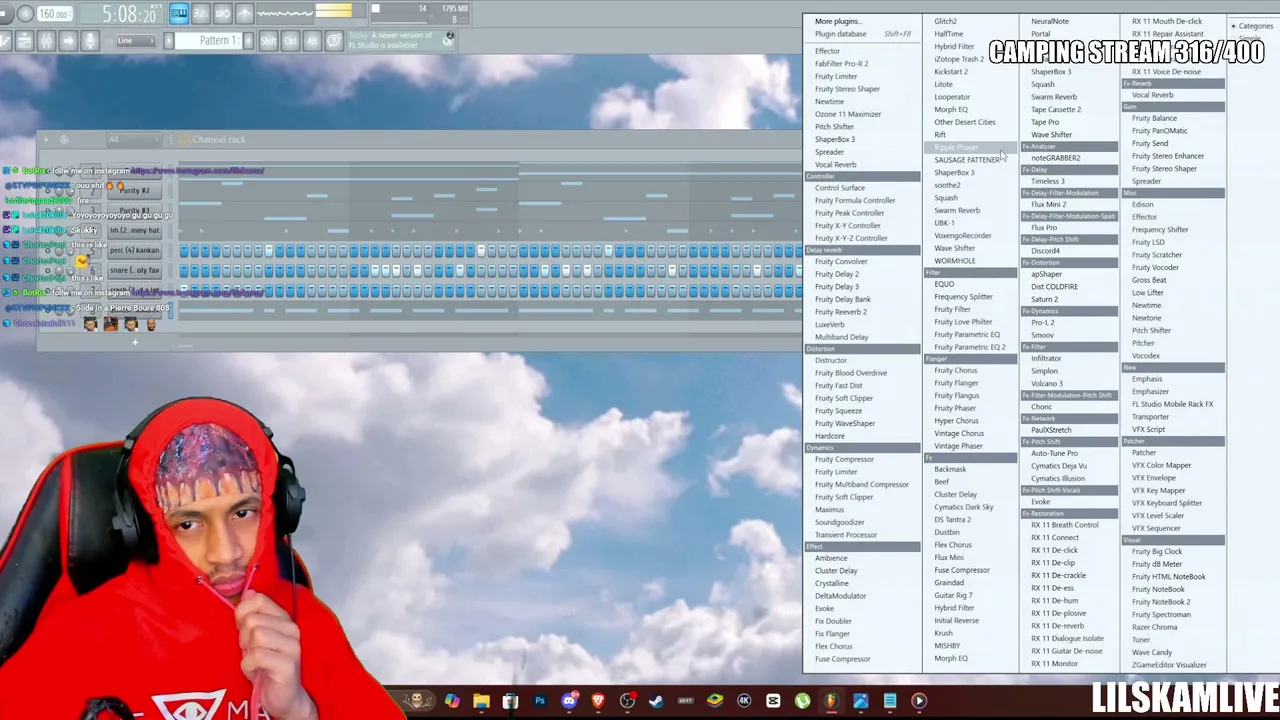
Task: Open the playlist view icon in toolbar
Action: [24, 41]
